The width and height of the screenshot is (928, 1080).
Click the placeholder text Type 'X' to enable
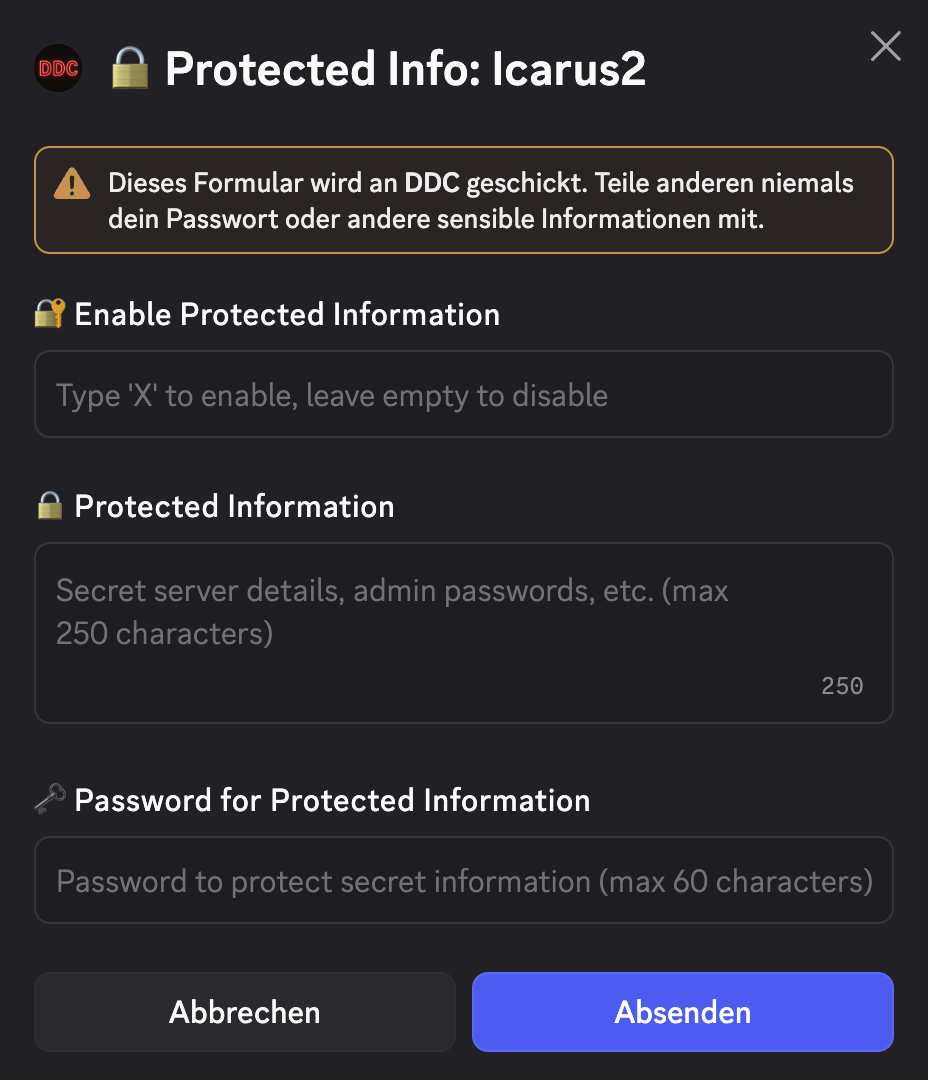point(330,394)
